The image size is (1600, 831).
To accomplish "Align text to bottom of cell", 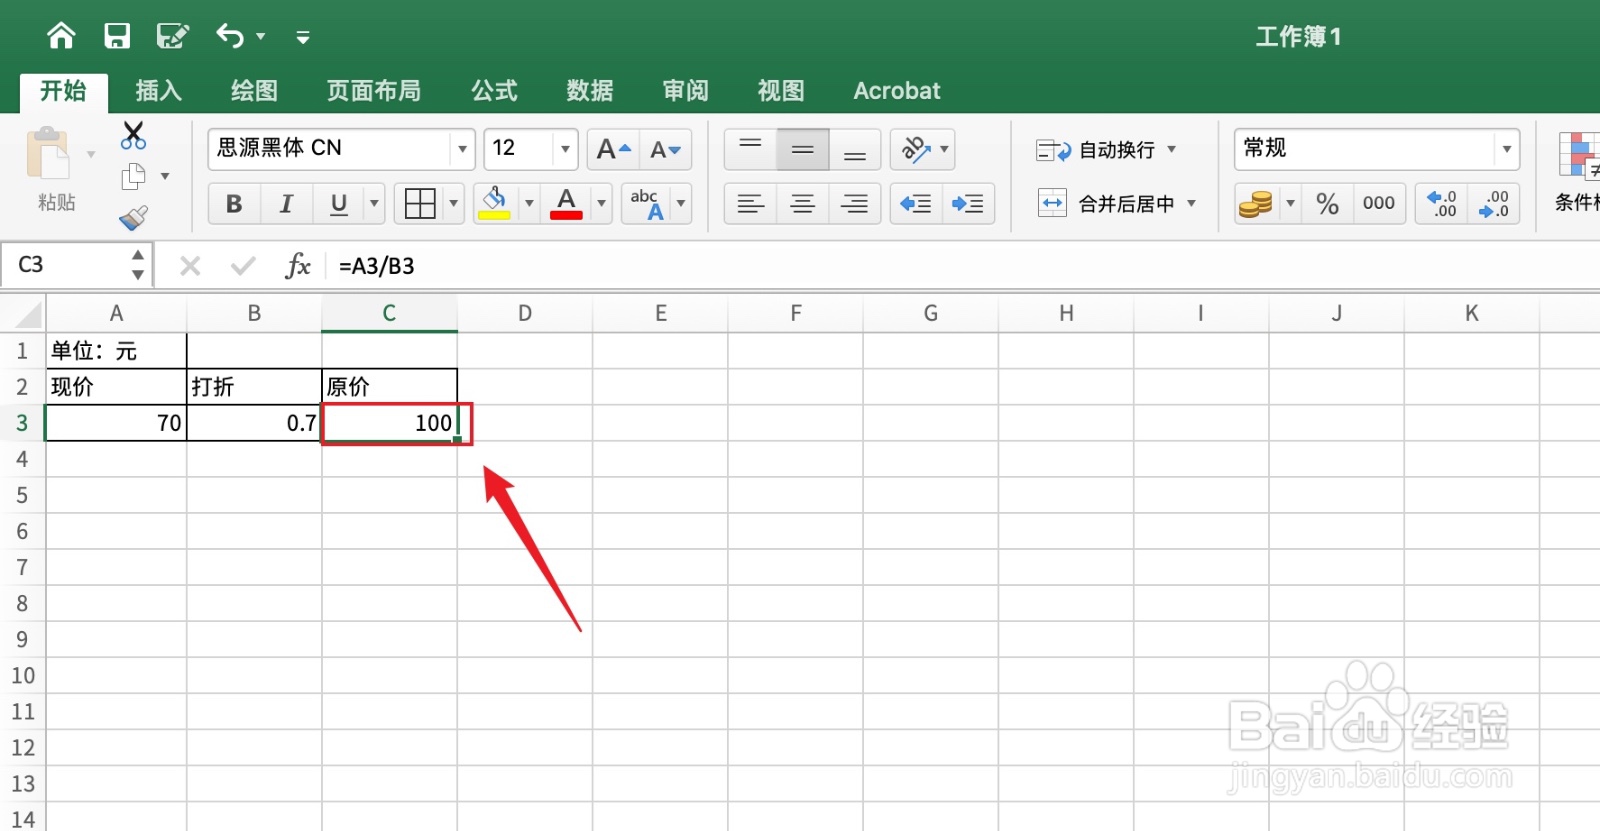I will (x=855, y=150).
